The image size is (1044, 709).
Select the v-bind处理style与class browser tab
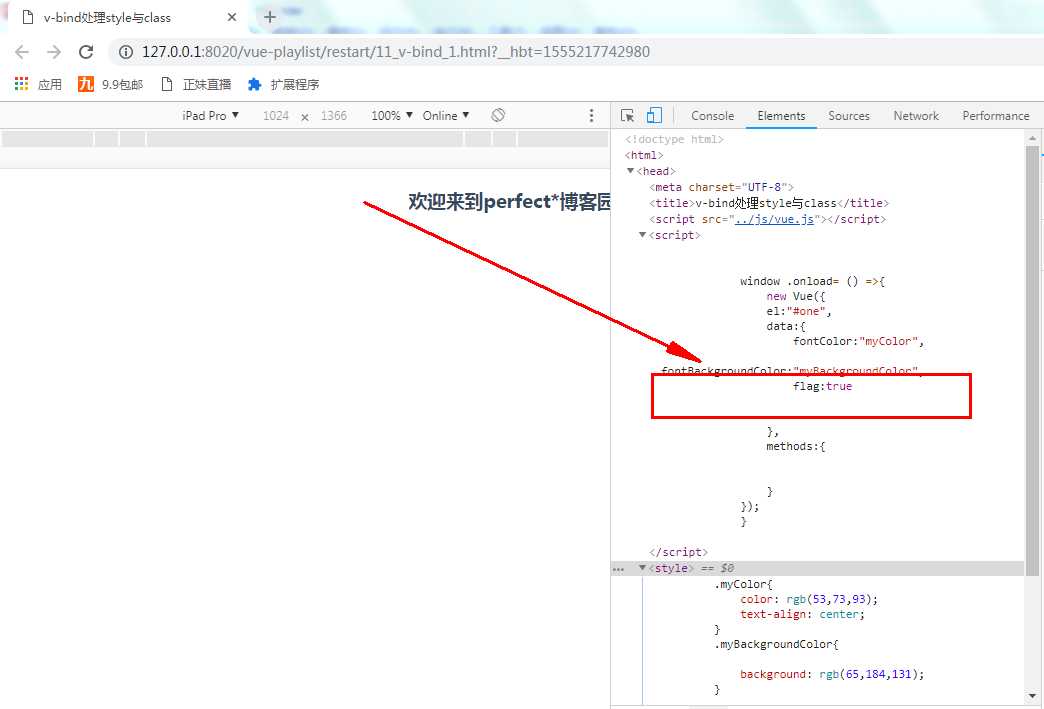point(127,17)
